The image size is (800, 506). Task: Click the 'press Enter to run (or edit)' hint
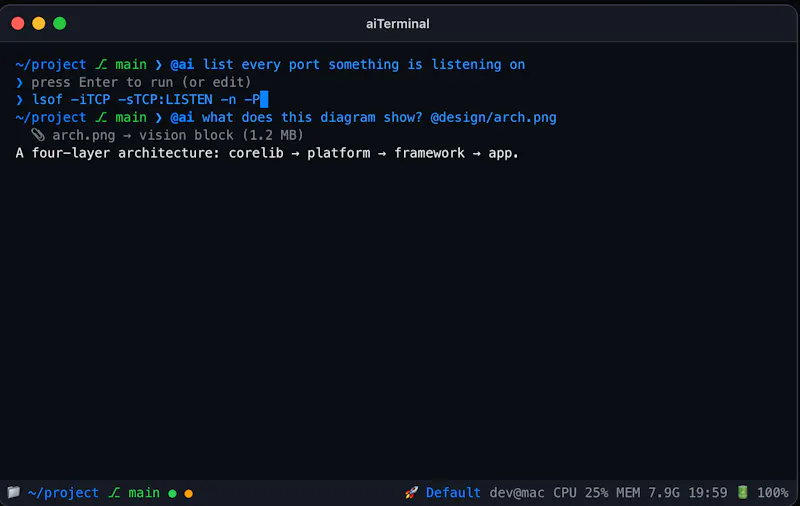[x=141, y=82]
